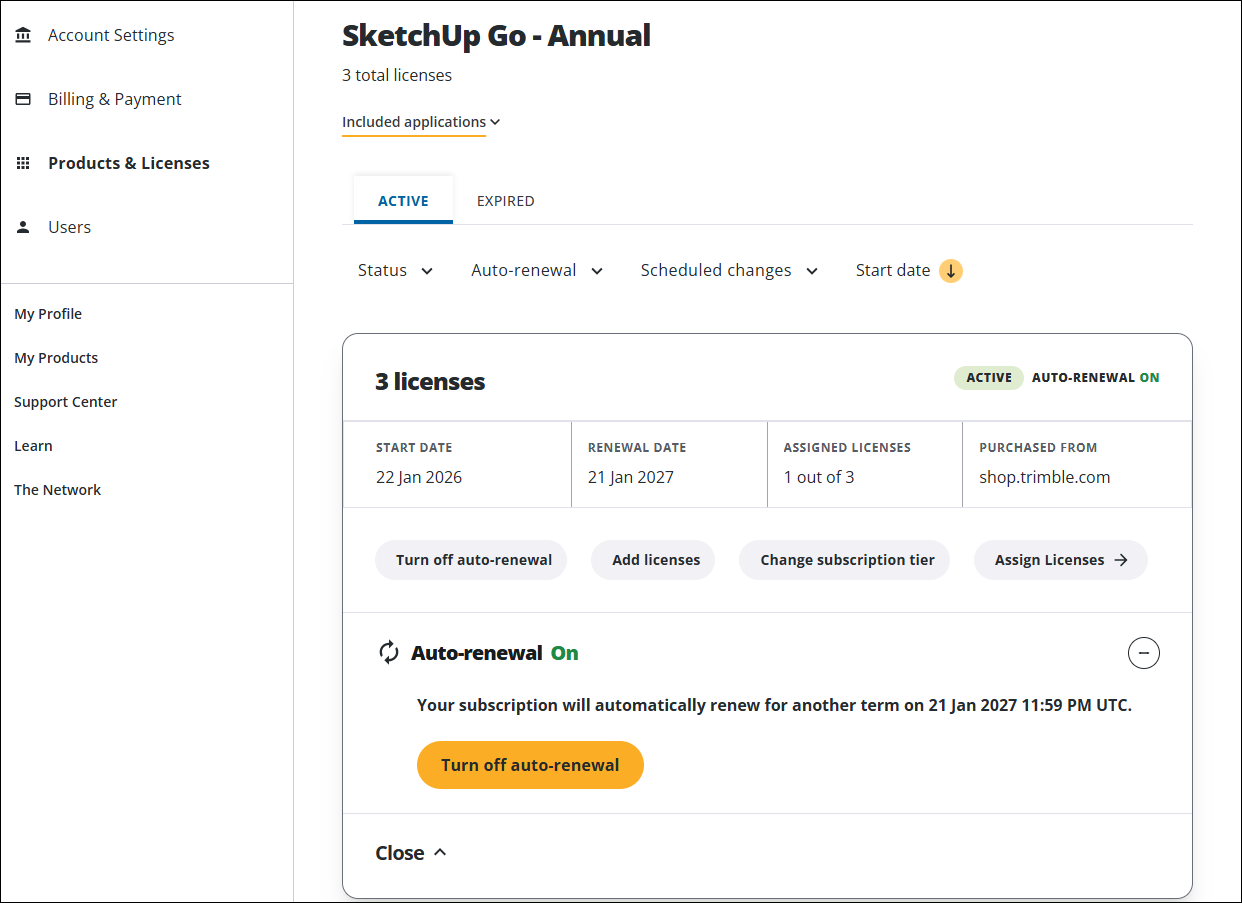This screenshot has width=1242, height=903.
Task: Select Products & Licenses menu item
Action: tap(129, 163)
